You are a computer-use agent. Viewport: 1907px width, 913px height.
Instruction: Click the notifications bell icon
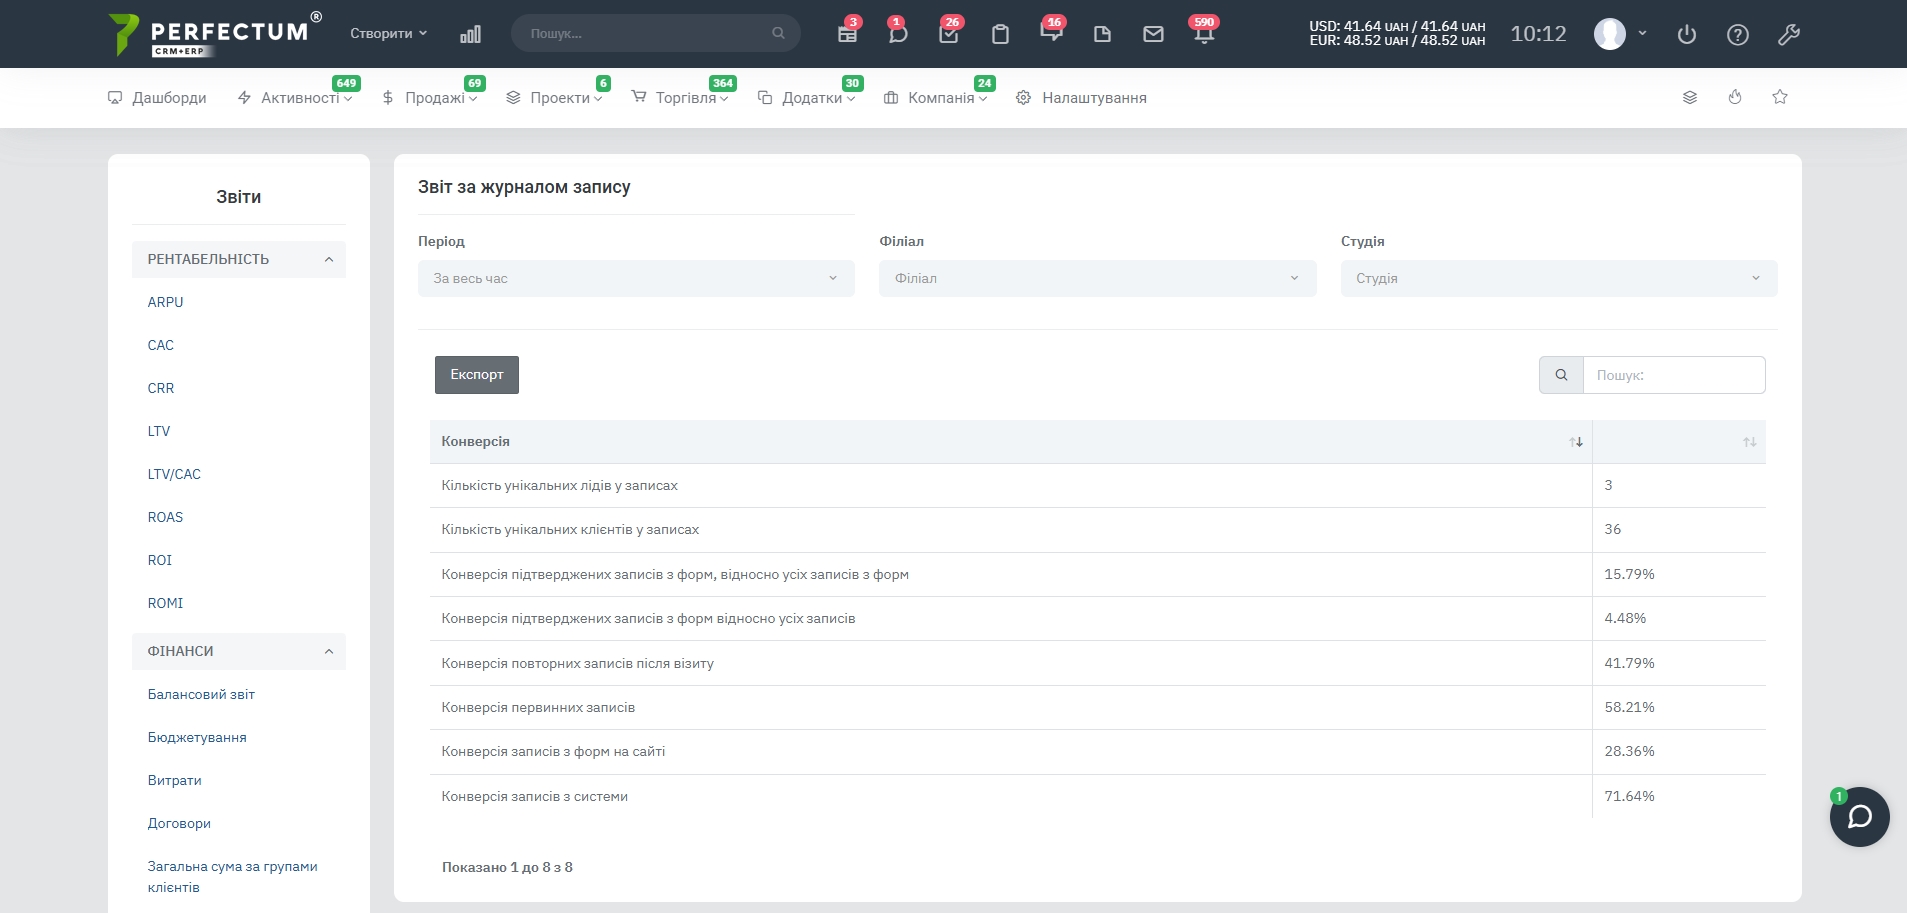(1203, 34)
